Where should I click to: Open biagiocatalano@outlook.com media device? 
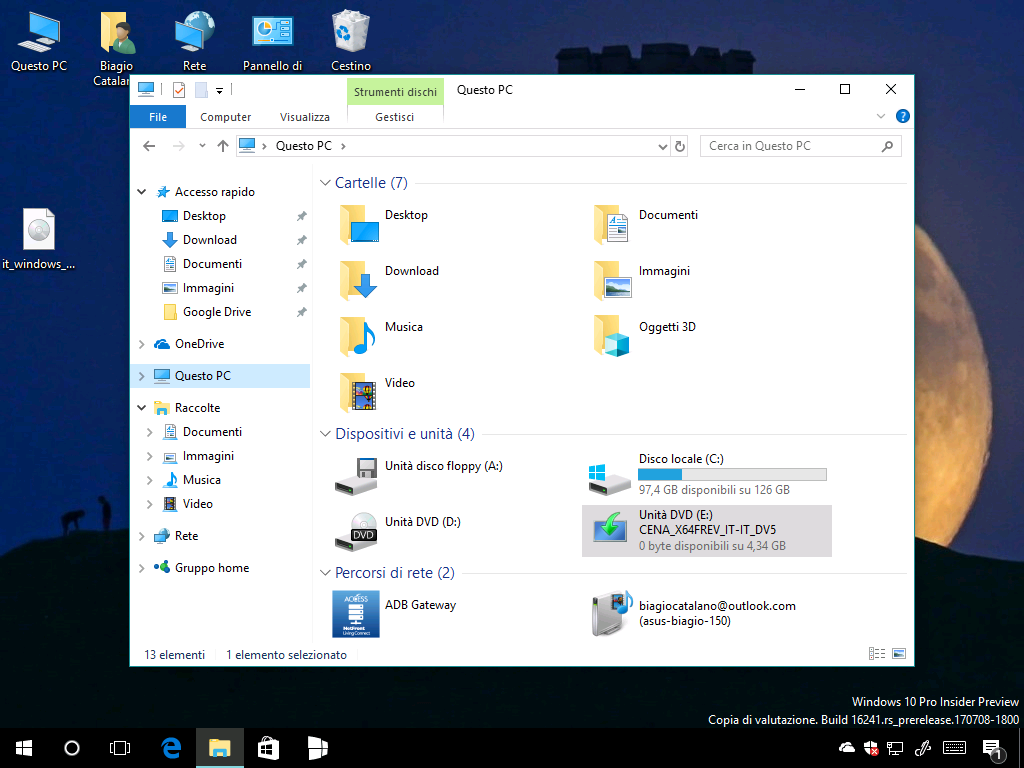tap(693, 614)
